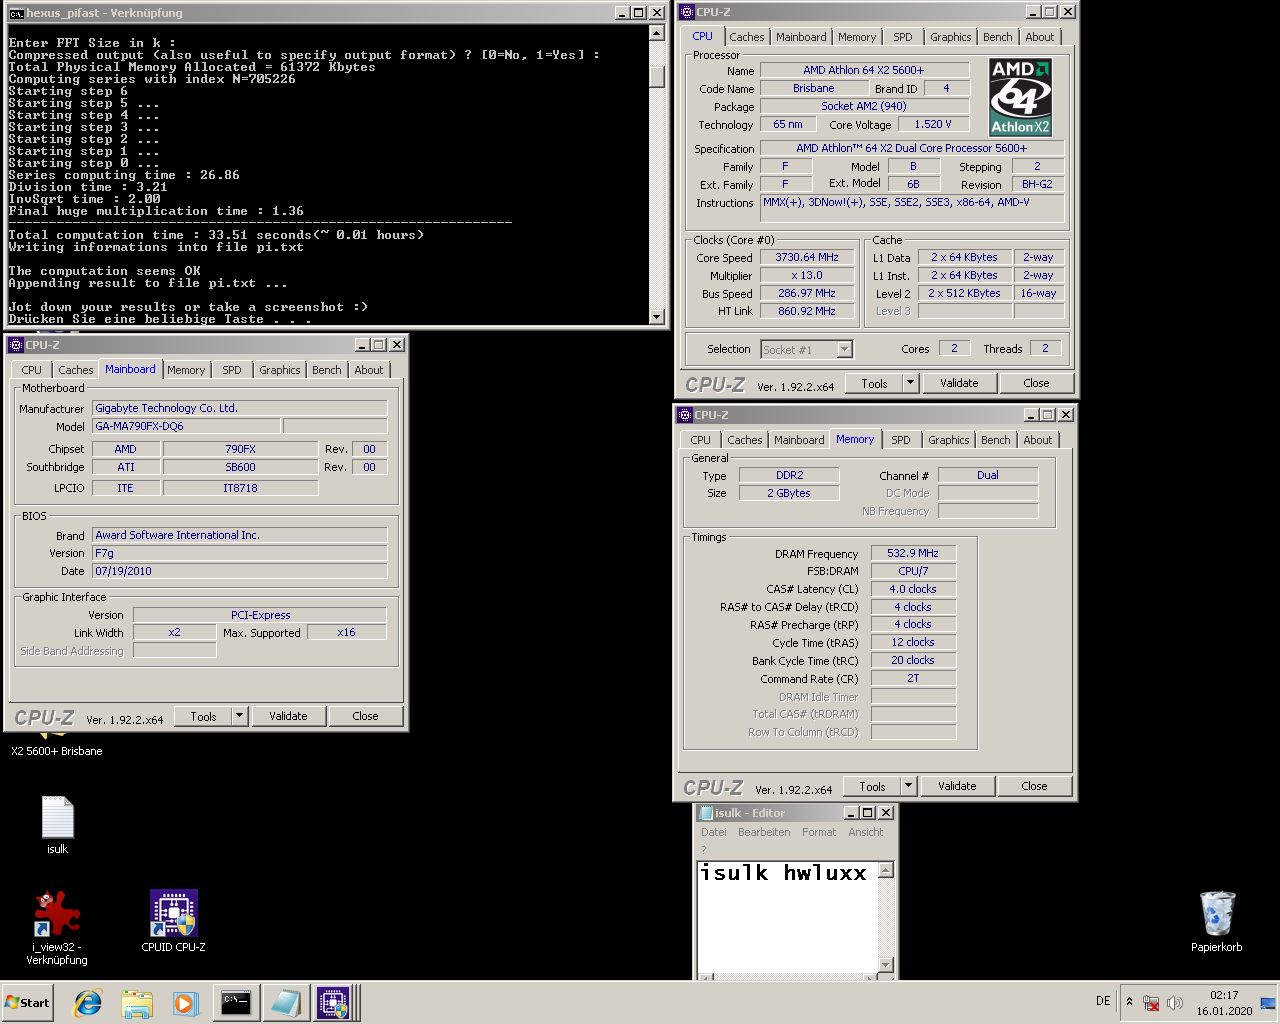The height and width of the screenshot is (1024, 1280).
Task: Click the isulk Editor title icon
Action: pyautogui.click(x=706, y=813)
